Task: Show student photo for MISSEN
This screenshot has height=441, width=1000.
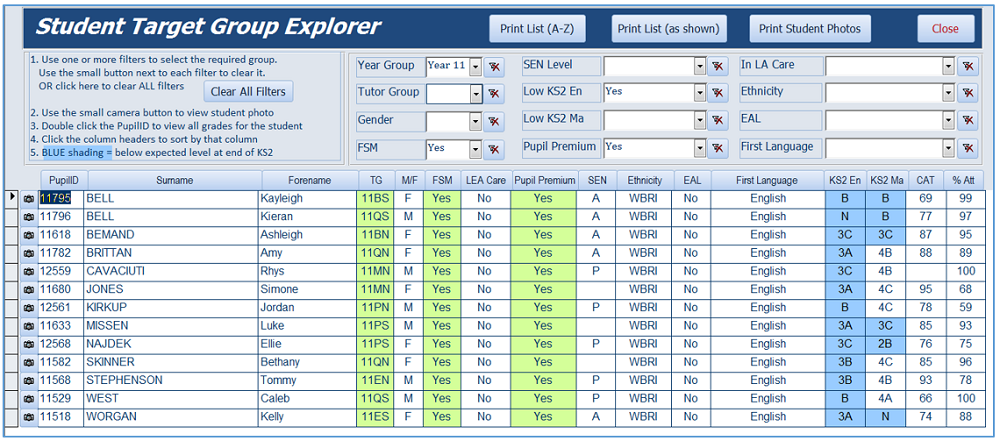Action: click(29, 326)
